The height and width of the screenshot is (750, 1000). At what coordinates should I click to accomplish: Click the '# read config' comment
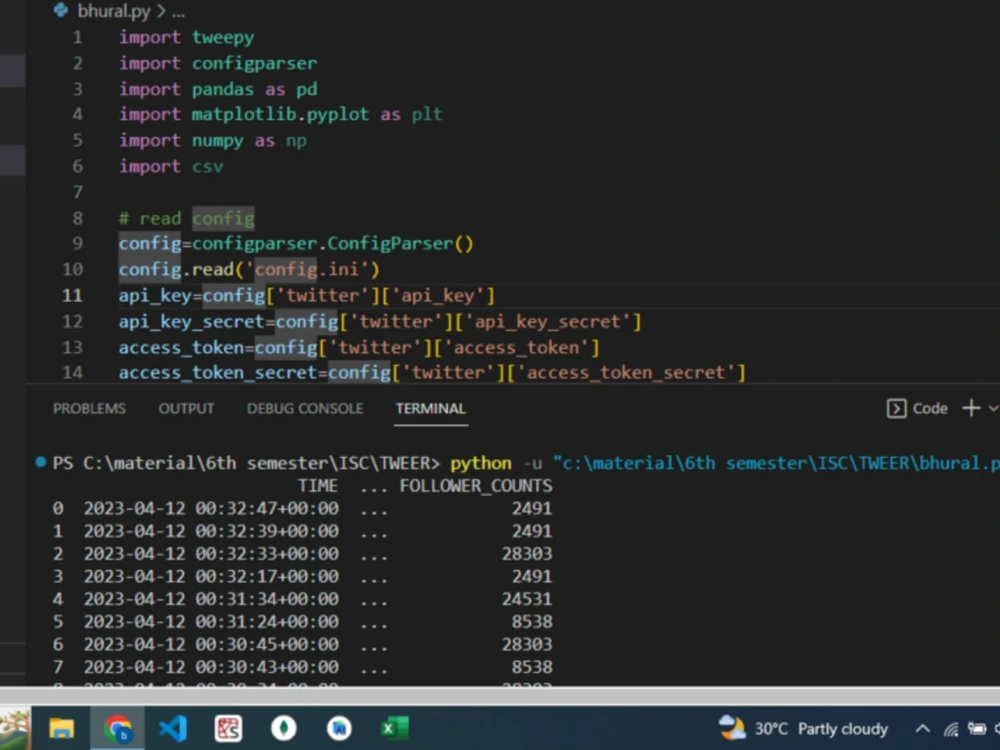(x=186, y=218)
